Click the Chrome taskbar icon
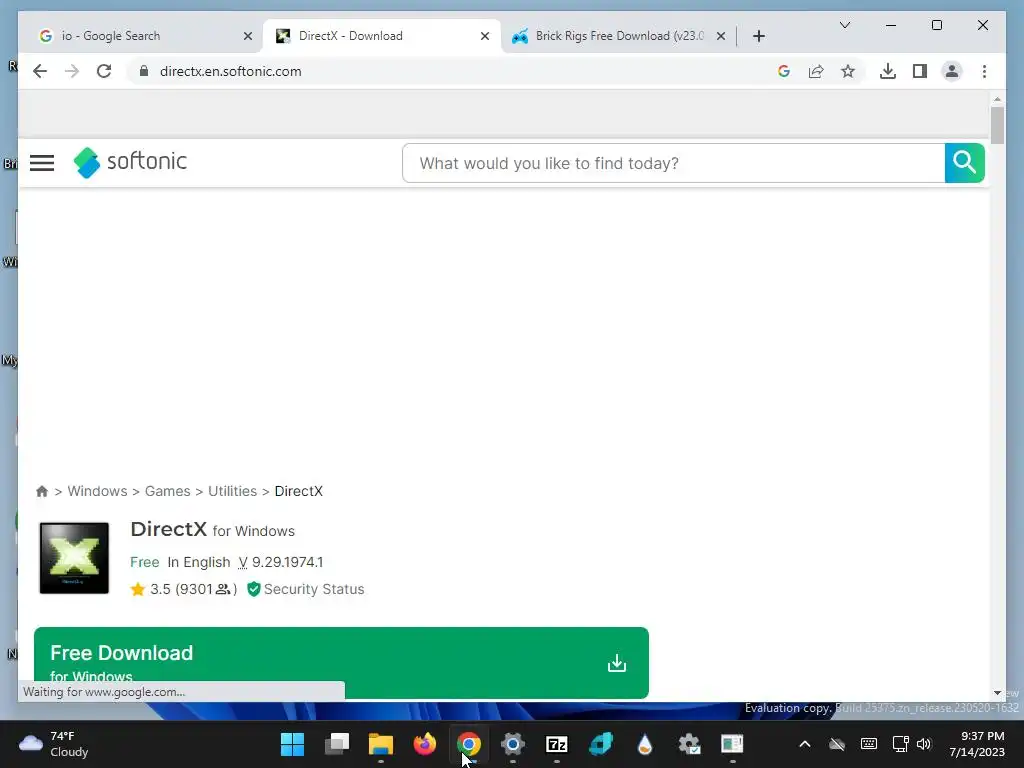 469,744
